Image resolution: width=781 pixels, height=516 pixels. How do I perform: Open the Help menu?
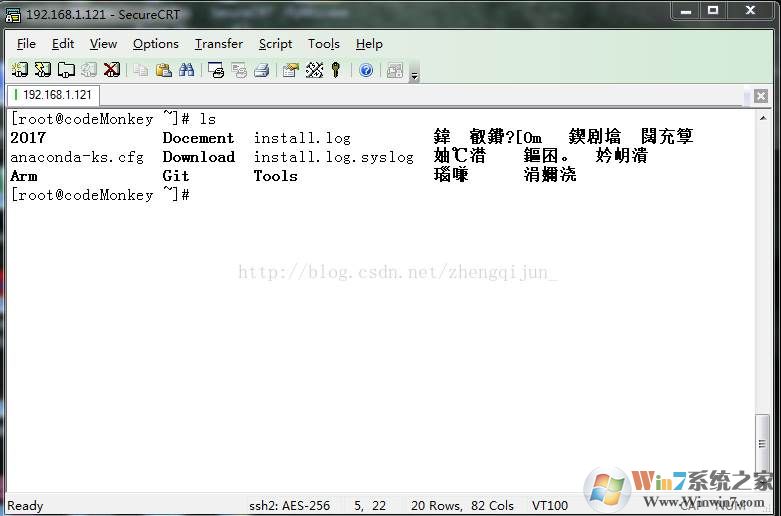pyautogui.click(x=369, y=44)
